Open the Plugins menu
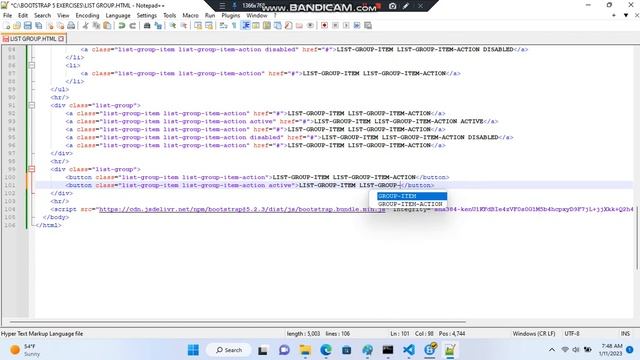640x360 pixels. coord(231,16)
